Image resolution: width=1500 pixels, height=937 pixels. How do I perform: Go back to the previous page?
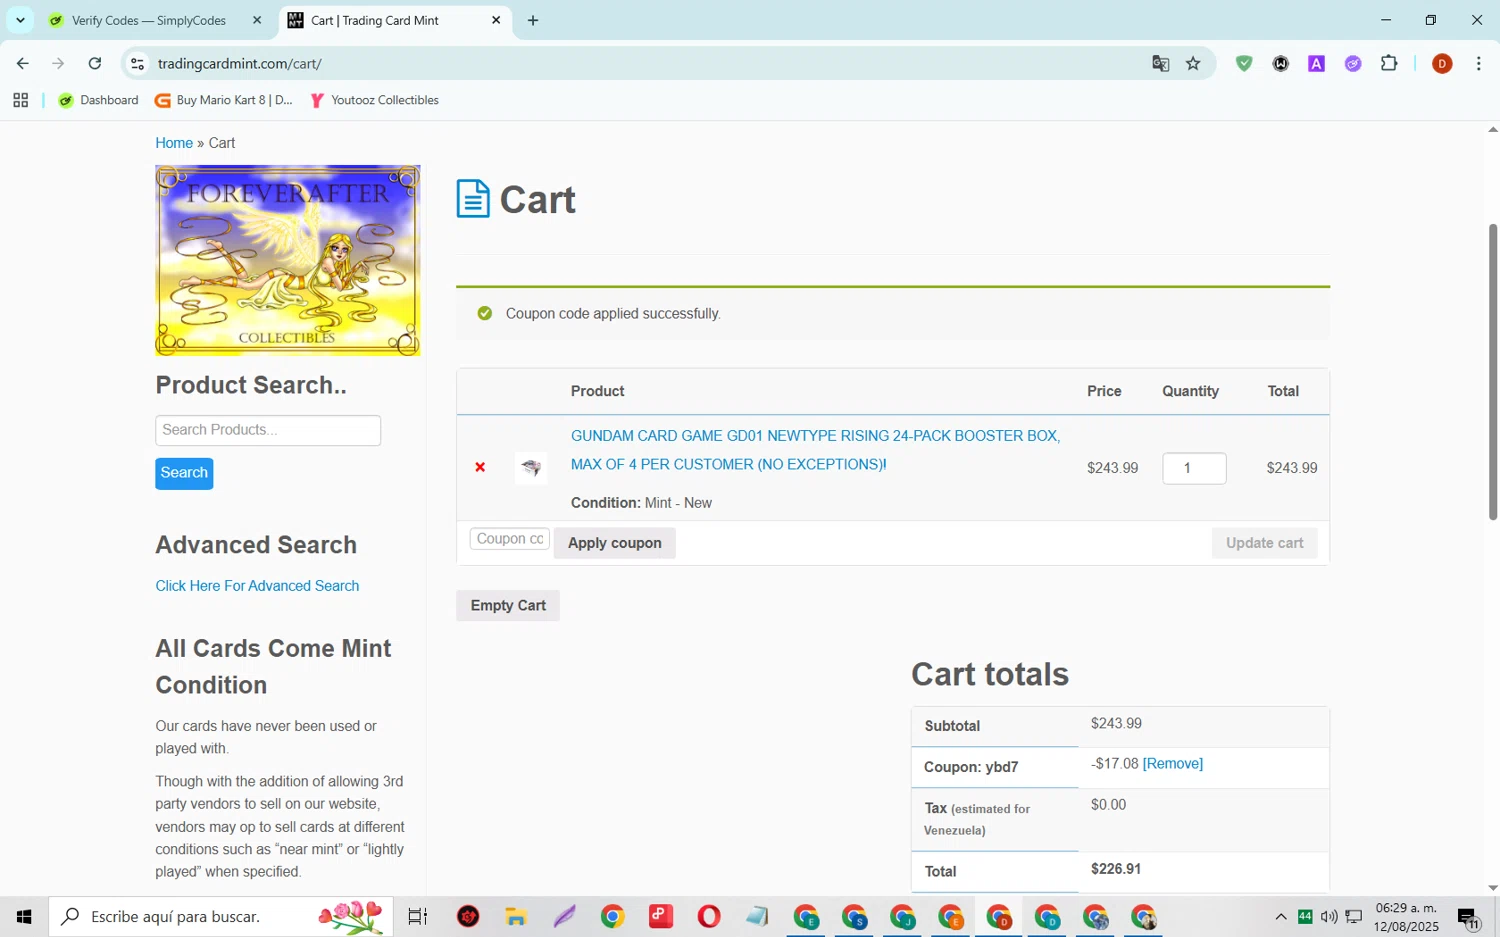22,63
